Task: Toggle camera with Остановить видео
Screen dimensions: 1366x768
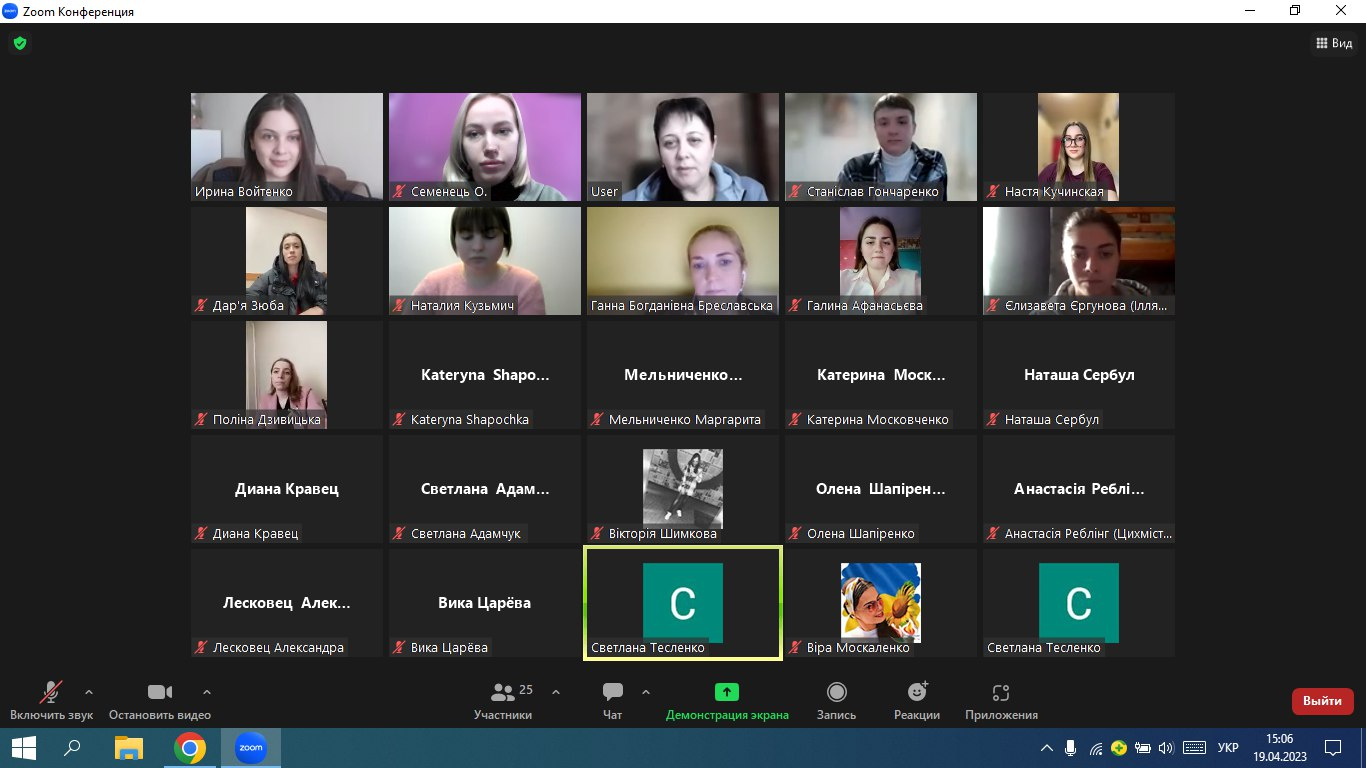Action: 159,693
